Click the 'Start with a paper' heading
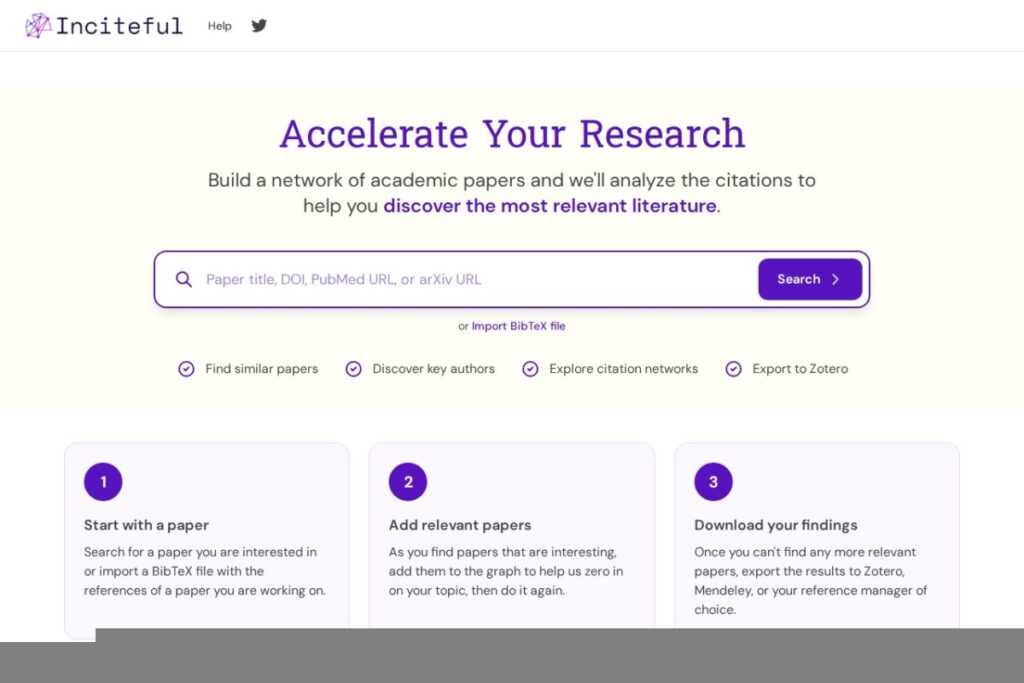Image resolution: width=1024 pixels, height=683 pixels. click(x=146, y=525)
